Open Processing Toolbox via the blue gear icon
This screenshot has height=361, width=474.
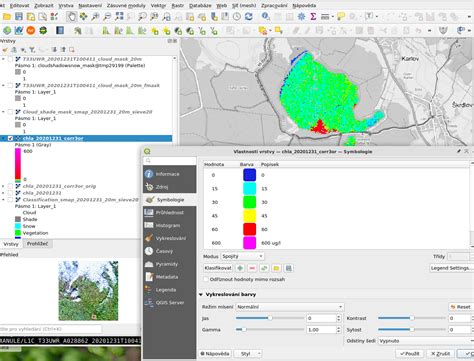coord(301,17)
